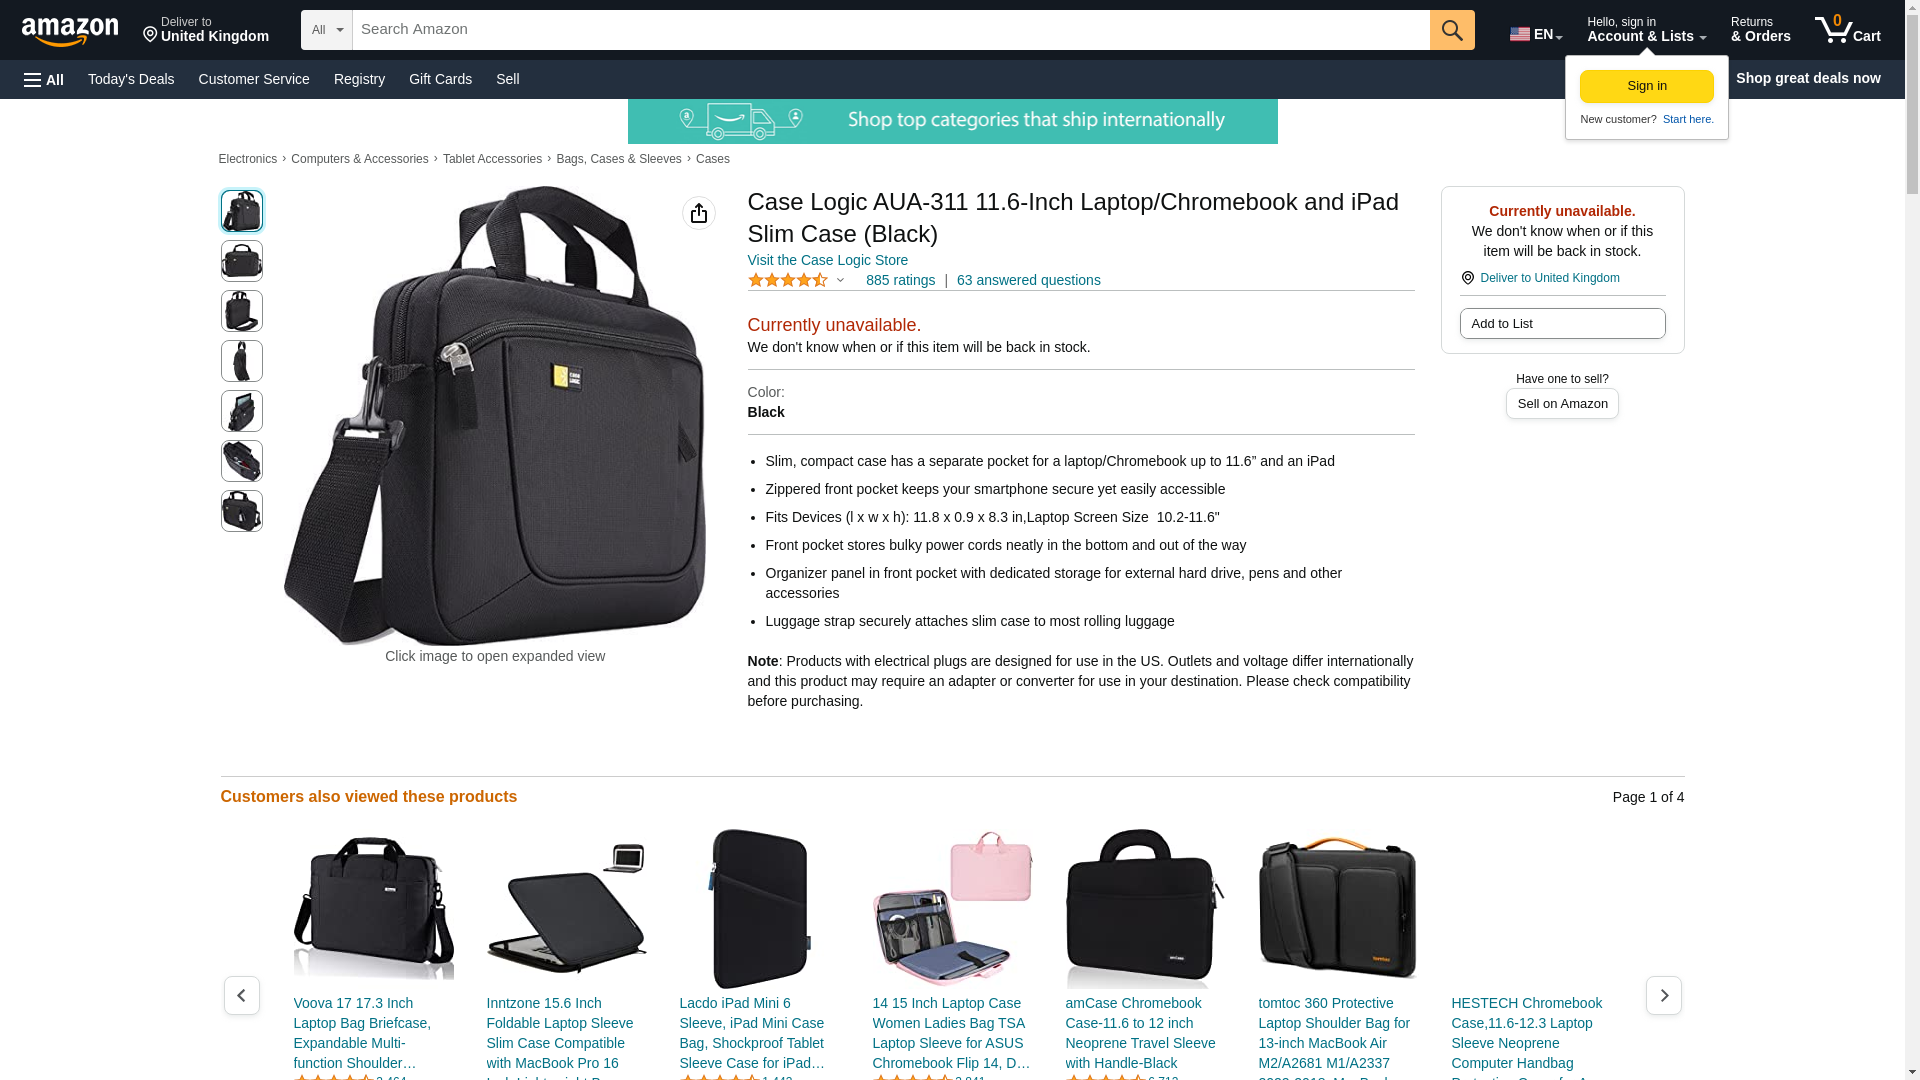
Task: Open Today's Deals menu item
Action: (x=131, y=79)
